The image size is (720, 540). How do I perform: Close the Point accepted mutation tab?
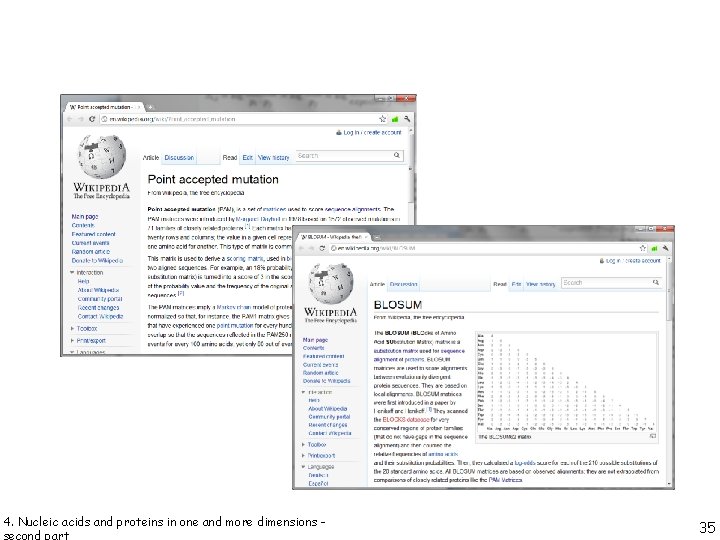pos(138,107)
